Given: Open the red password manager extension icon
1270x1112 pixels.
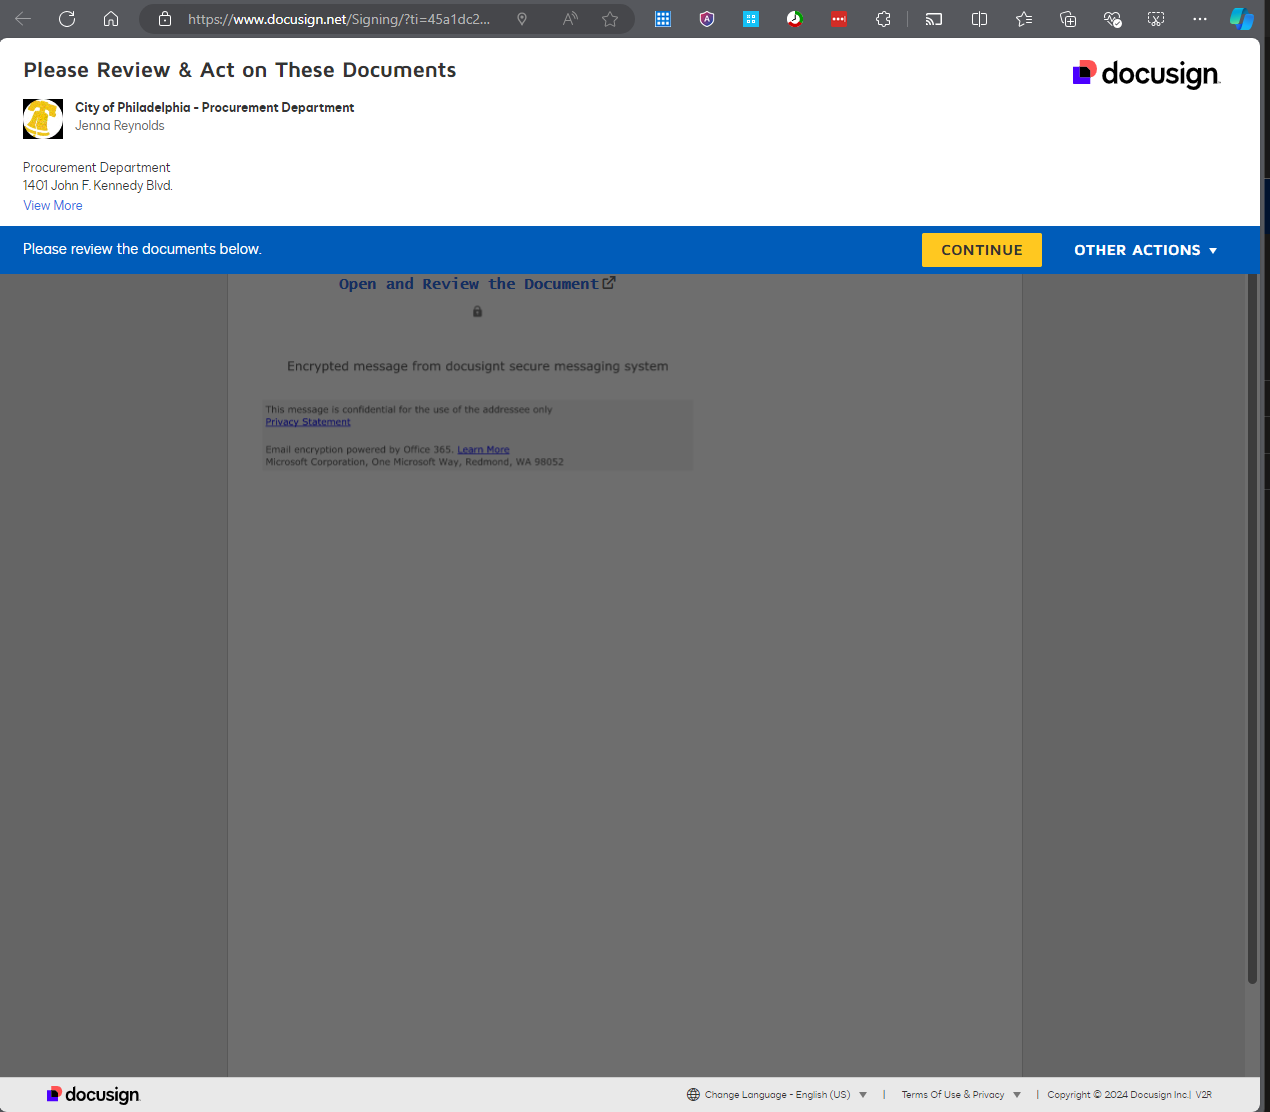Looking at the screenshot, I should click(839, 18).
